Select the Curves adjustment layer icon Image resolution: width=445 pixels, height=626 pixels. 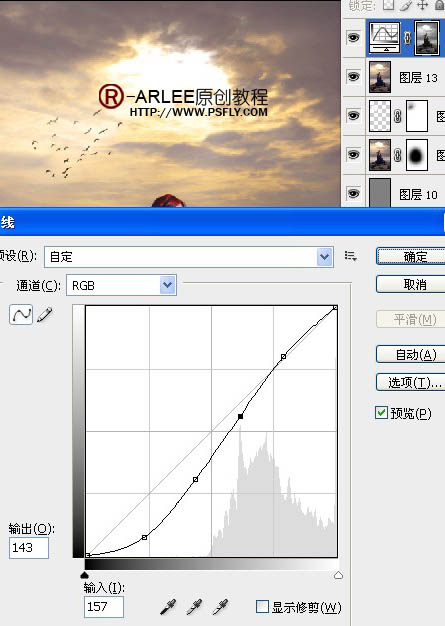pos(385,38)
